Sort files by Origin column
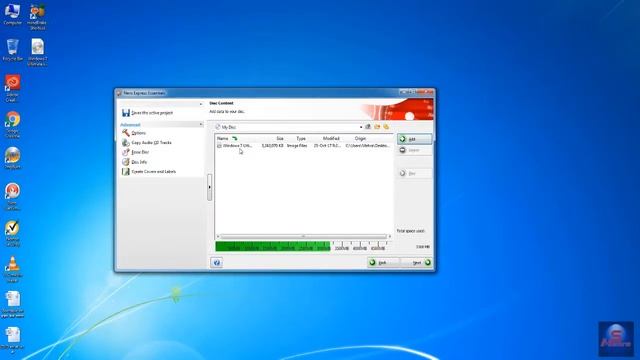Image resolution: width=640 pixels, height=360 pixels. (360, 139)
